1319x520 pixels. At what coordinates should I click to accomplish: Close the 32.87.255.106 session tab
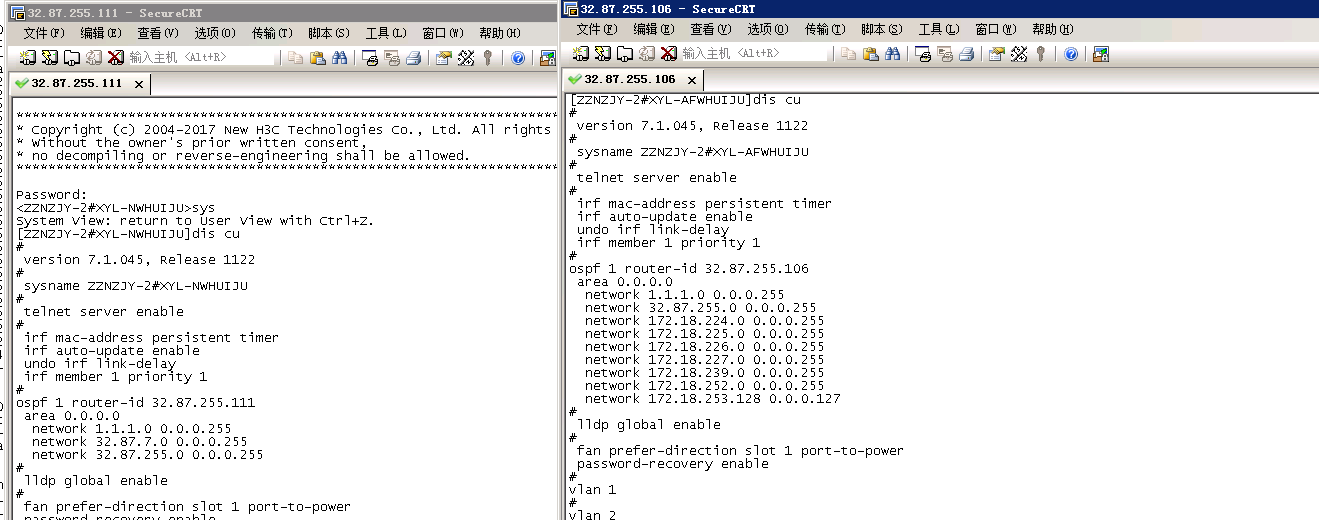coord(692,80)
